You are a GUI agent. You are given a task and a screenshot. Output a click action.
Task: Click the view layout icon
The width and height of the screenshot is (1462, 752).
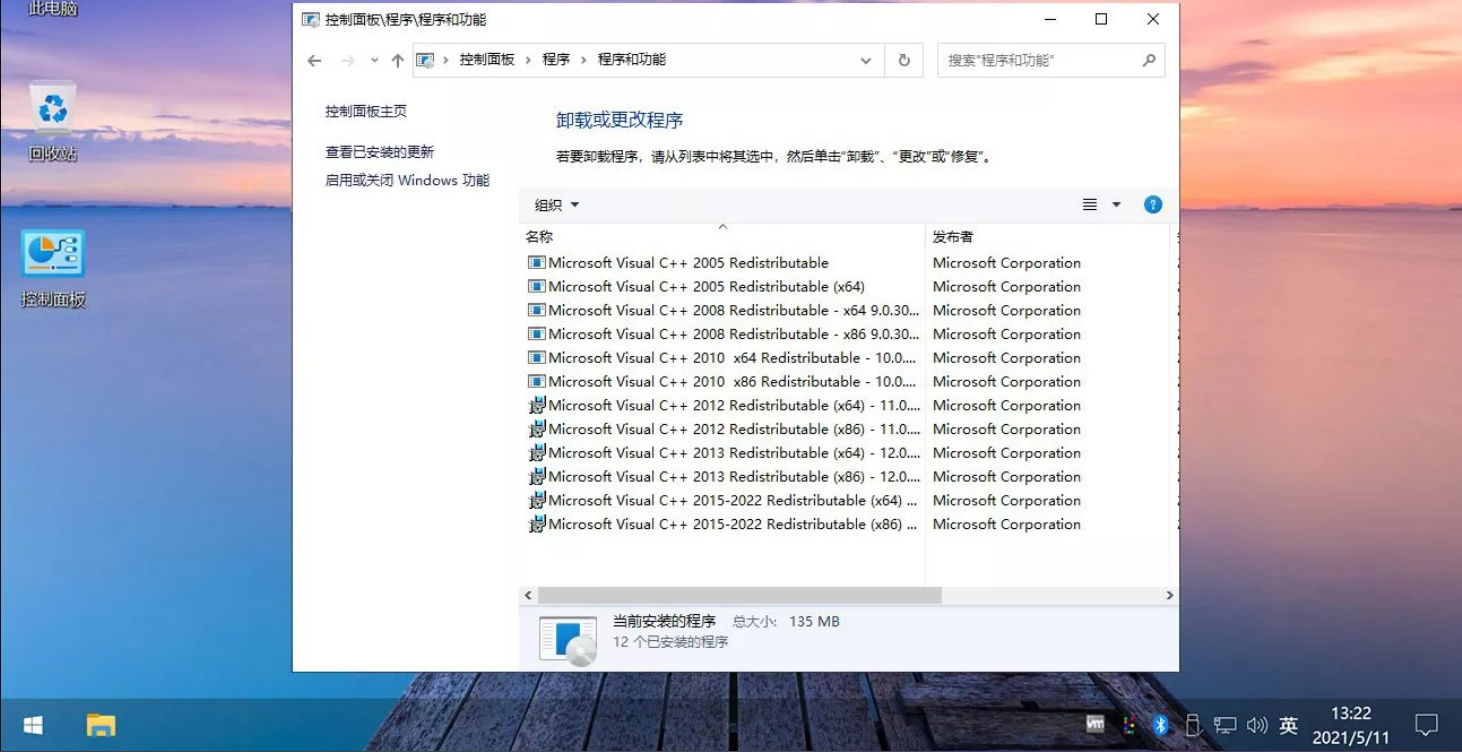tap(1090, 205)
